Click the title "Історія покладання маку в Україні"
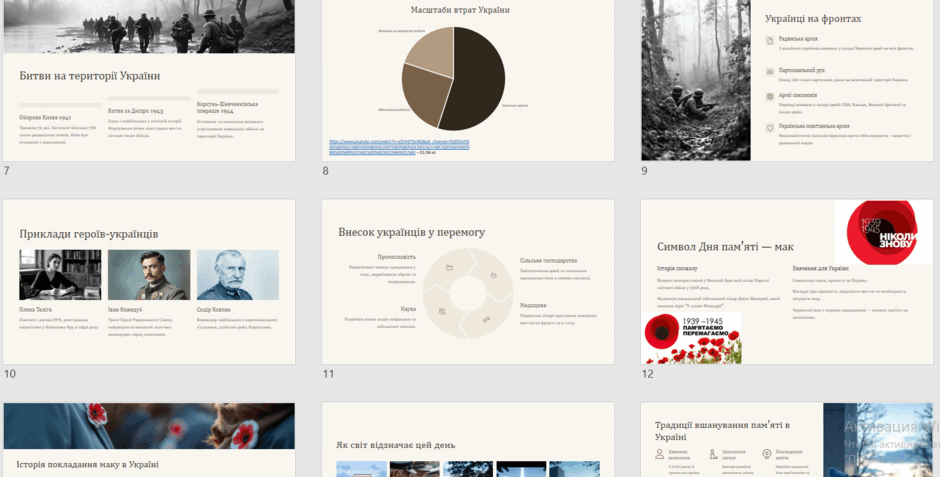This screenshot has width=940, height=477. (88, 464)
